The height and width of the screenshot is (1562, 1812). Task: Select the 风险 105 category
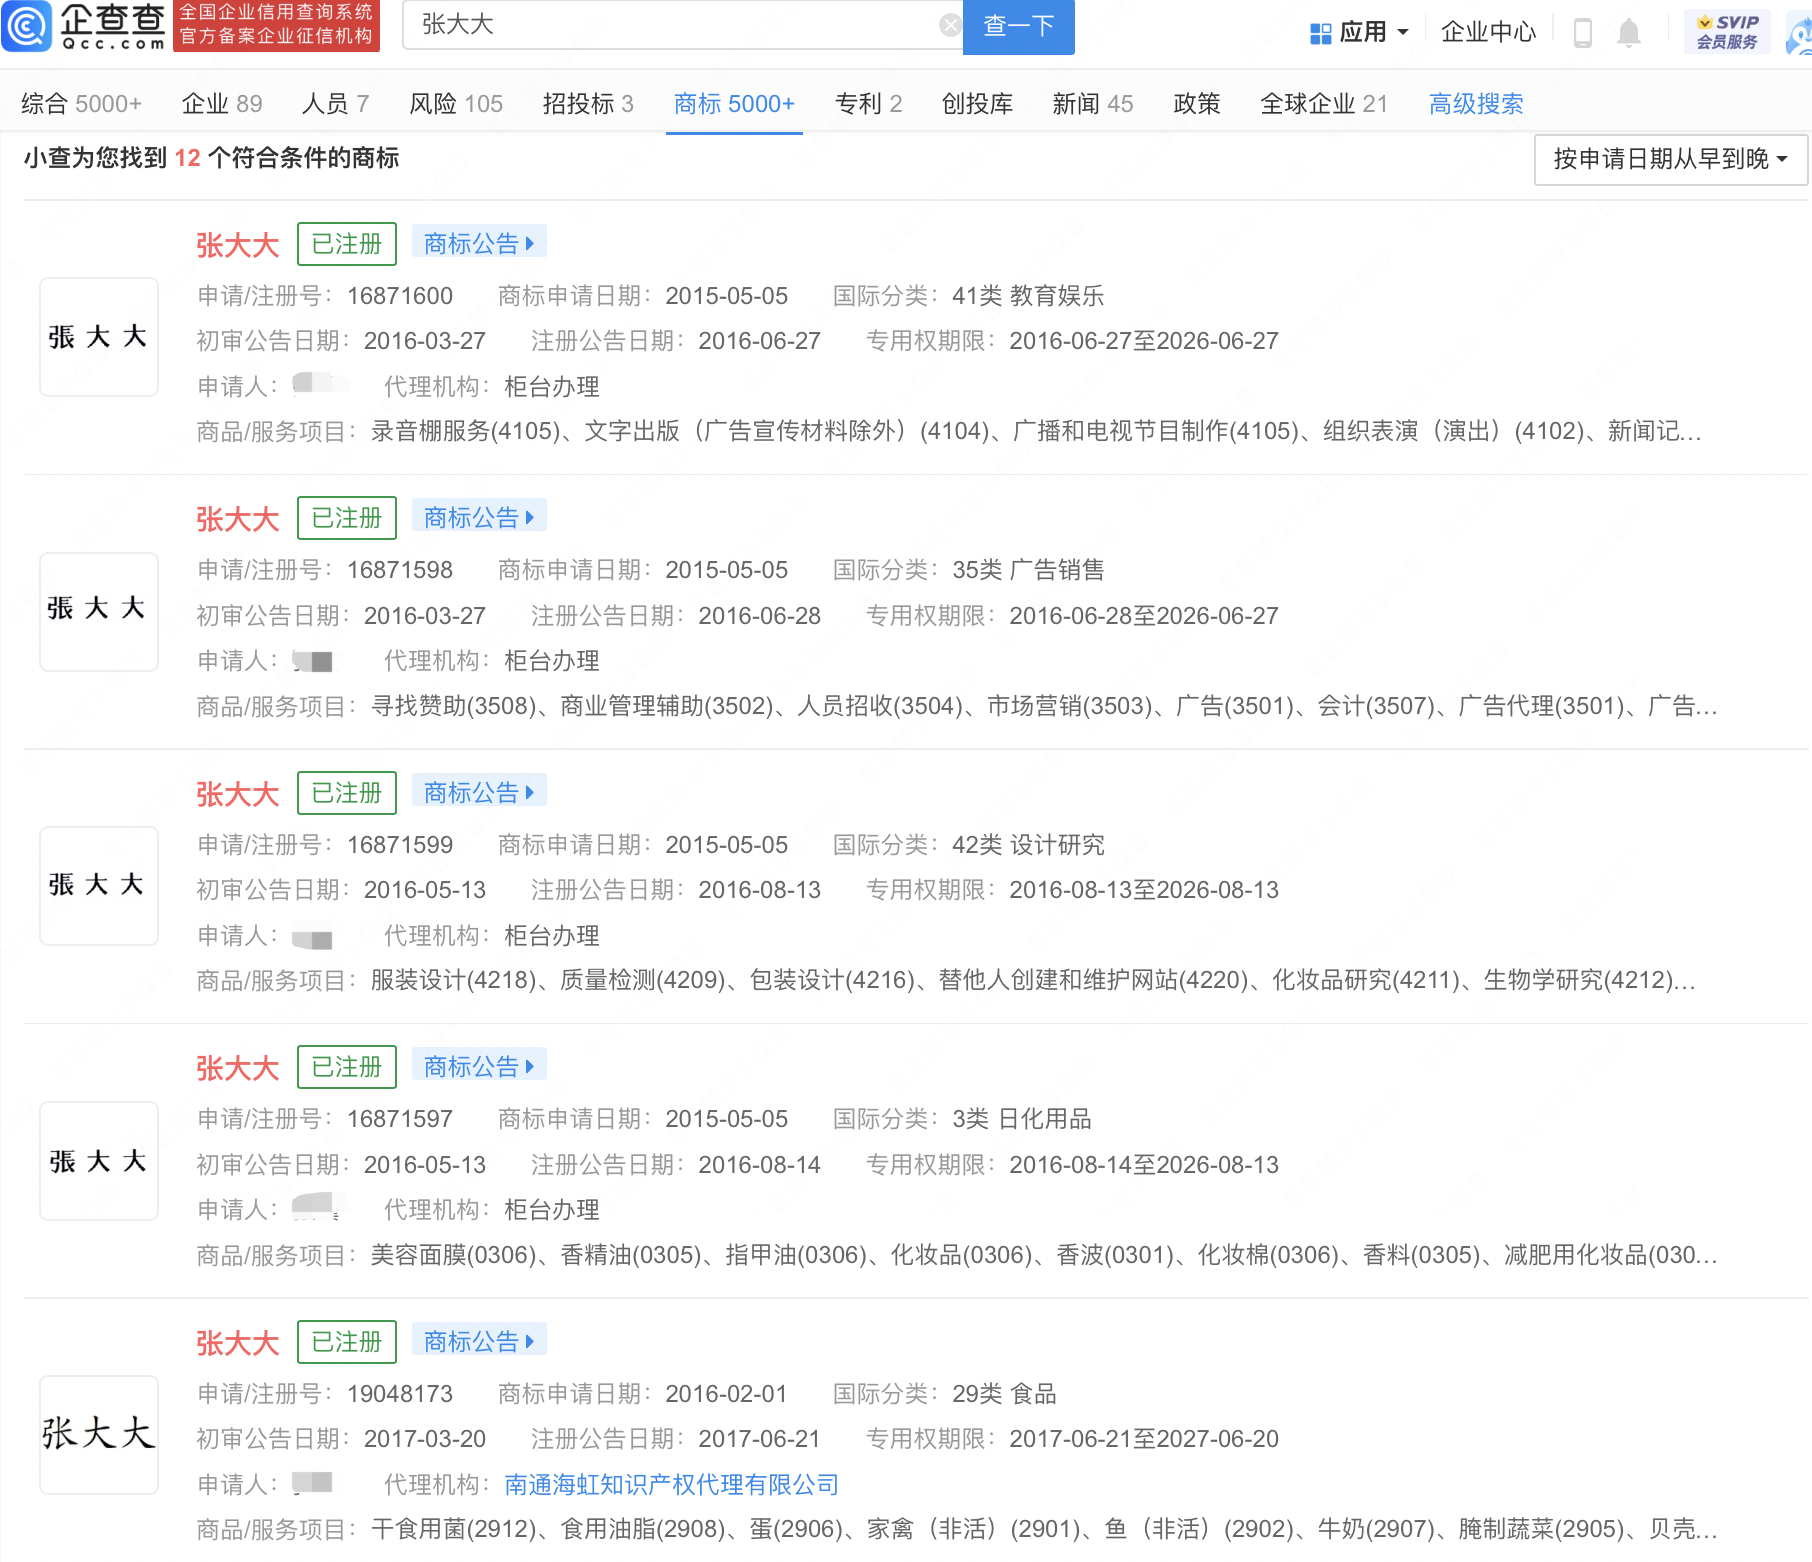click(x=455, y=103)
